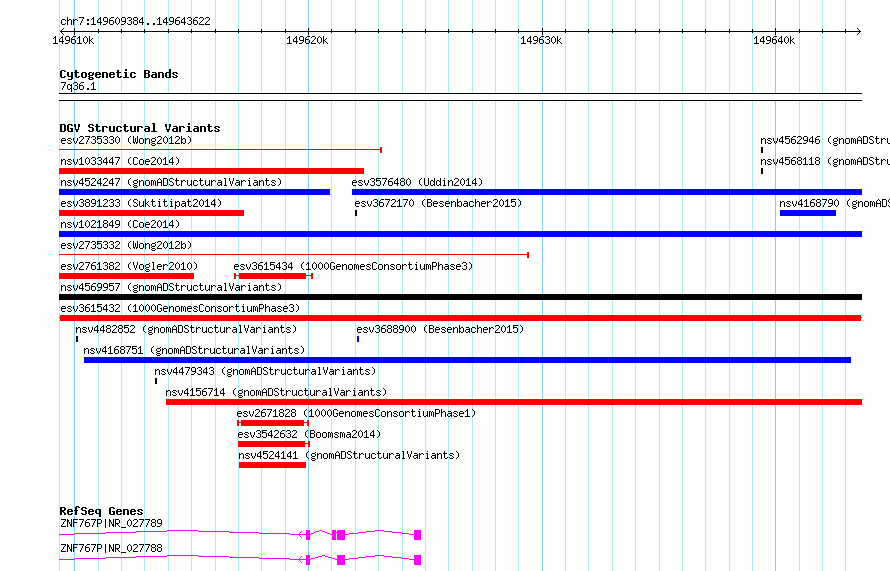Select the nsv4562946 variant label
This screenshot has height=571, width=890.
click(x=825, y=140)
